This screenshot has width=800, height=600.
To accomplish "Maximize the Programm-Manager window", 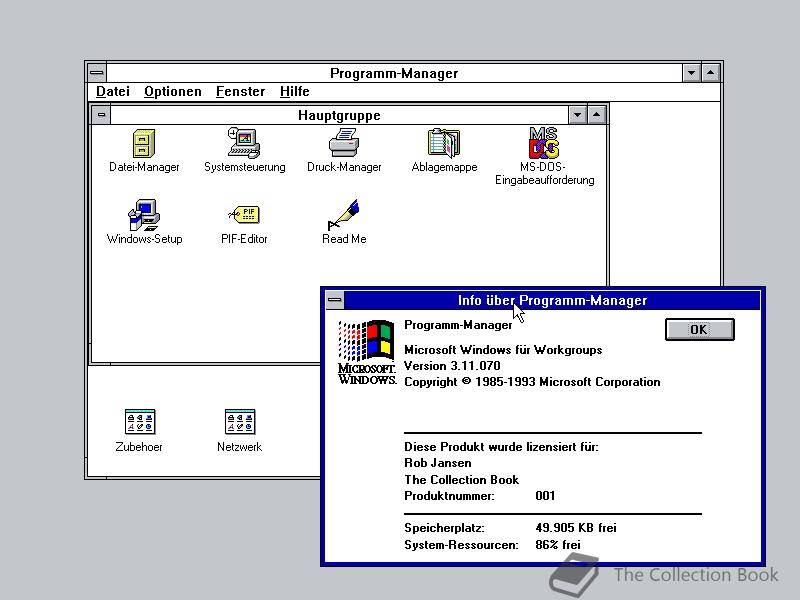I will coord(711,73).
